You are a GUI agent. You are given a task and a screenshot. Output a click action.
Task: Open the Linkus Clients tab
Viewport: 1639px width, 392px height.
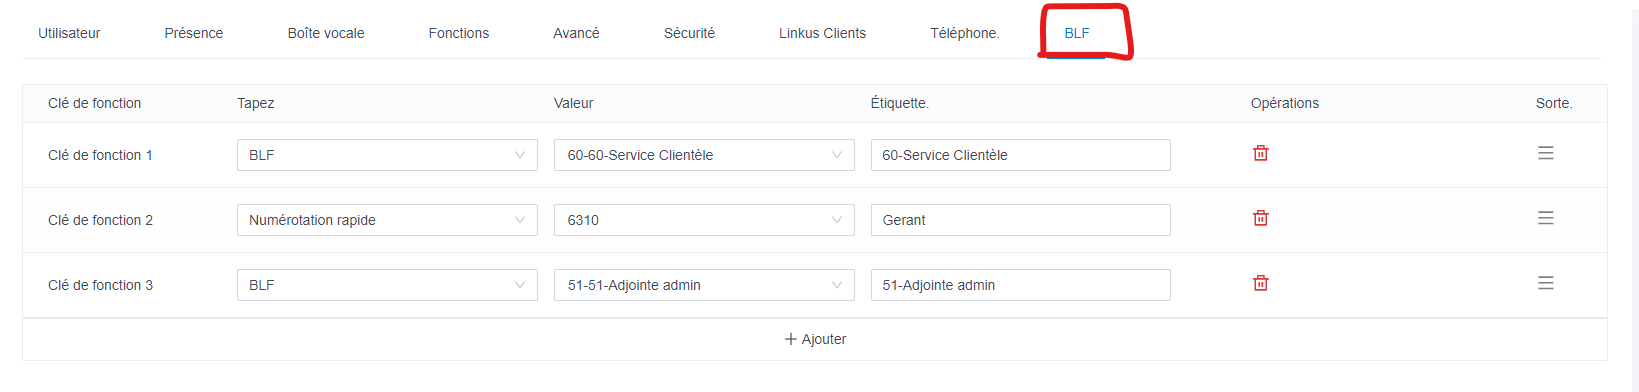[823, 33]
